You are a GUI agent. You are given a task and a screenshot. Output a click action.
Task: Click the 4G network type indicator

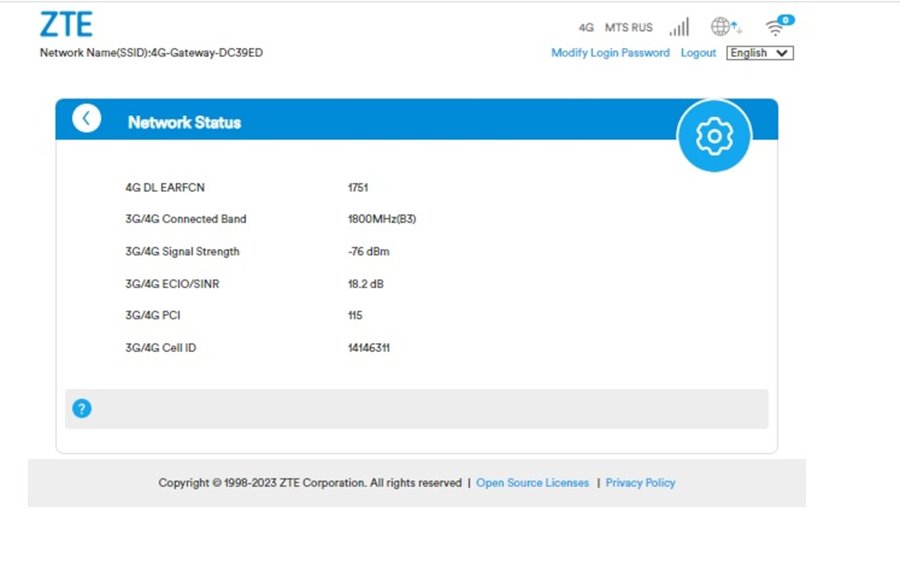pos(586,28)
